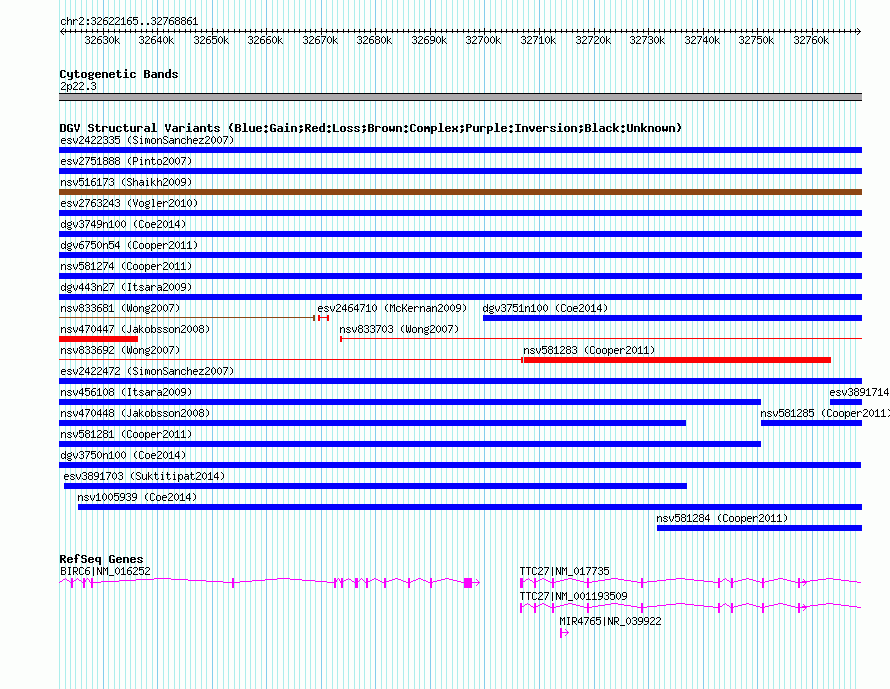The height and width of the screenshot is (689, 890).
Task: Open nsv1005939 (Coe2014) variant label
Action: pos(137,497)
